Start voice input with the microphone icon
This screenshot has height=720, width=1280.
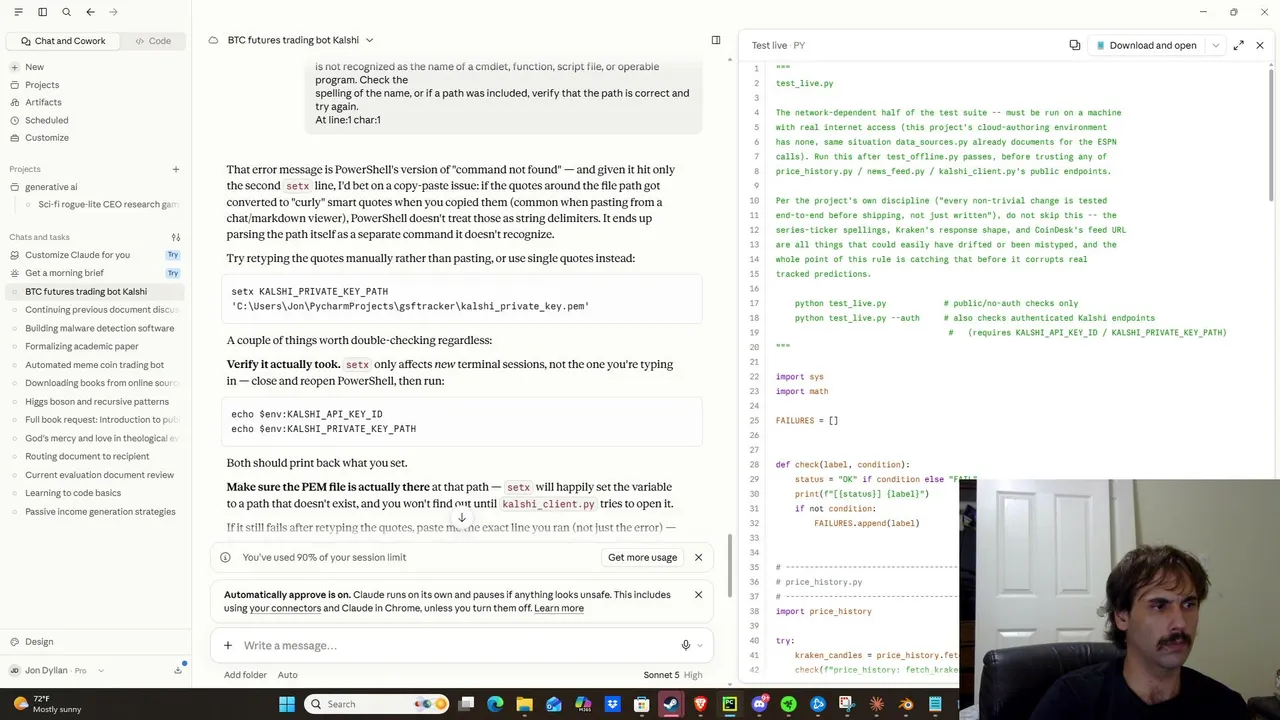[685, 645]
